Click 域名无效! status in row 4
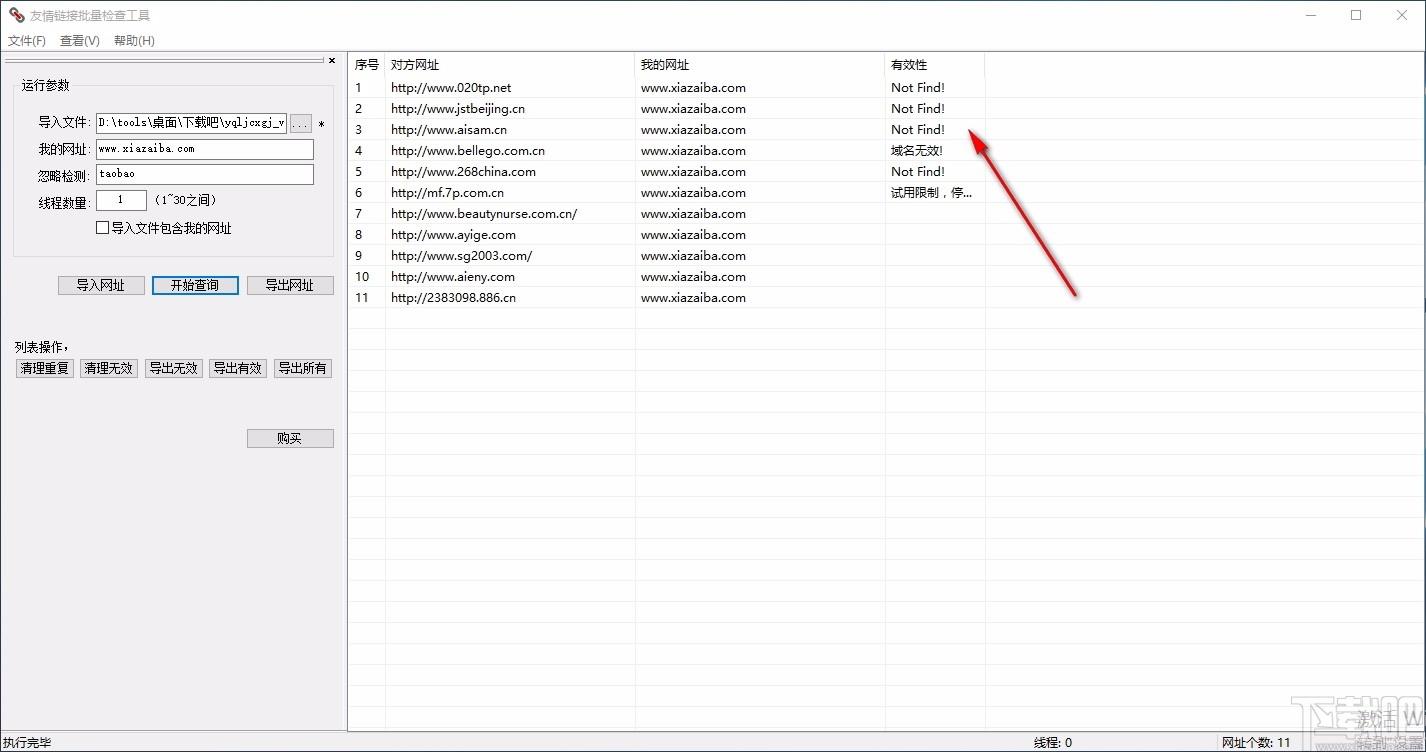The height and width of the screenshot is (752, 1426). coord(917,151)
